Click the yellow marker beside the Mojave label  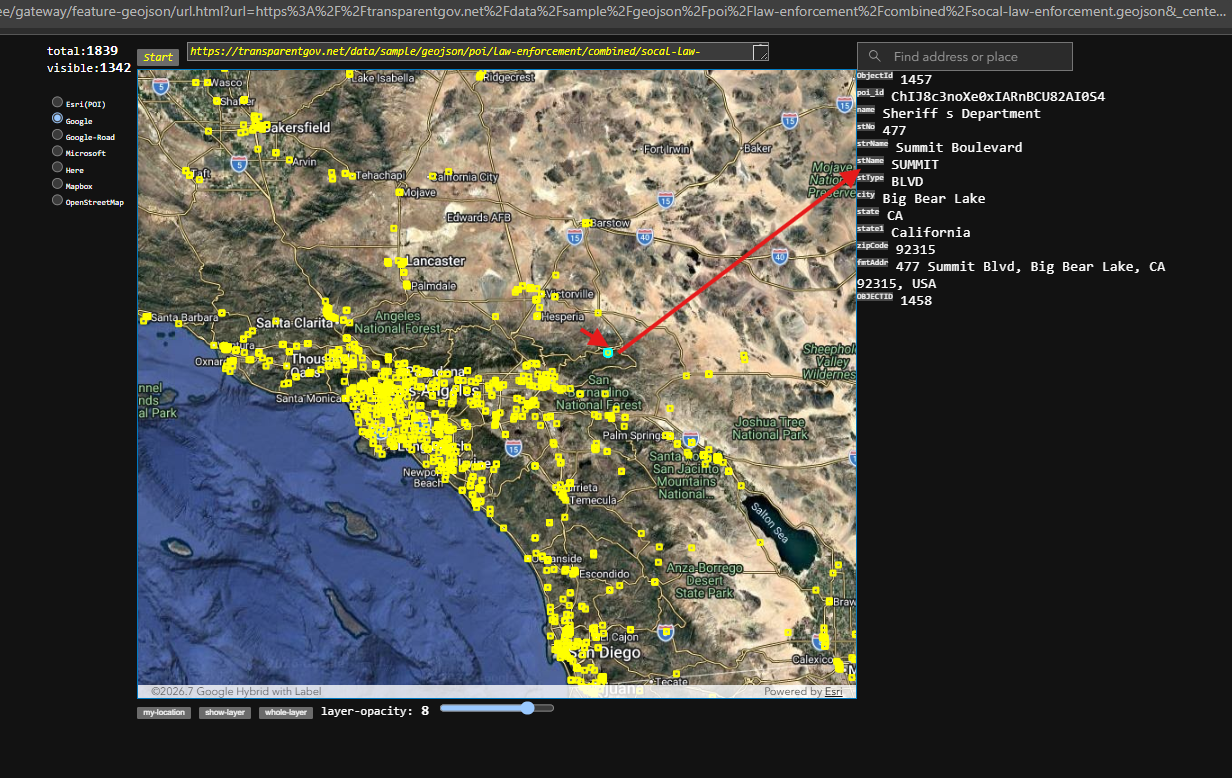tap(398, 192)
